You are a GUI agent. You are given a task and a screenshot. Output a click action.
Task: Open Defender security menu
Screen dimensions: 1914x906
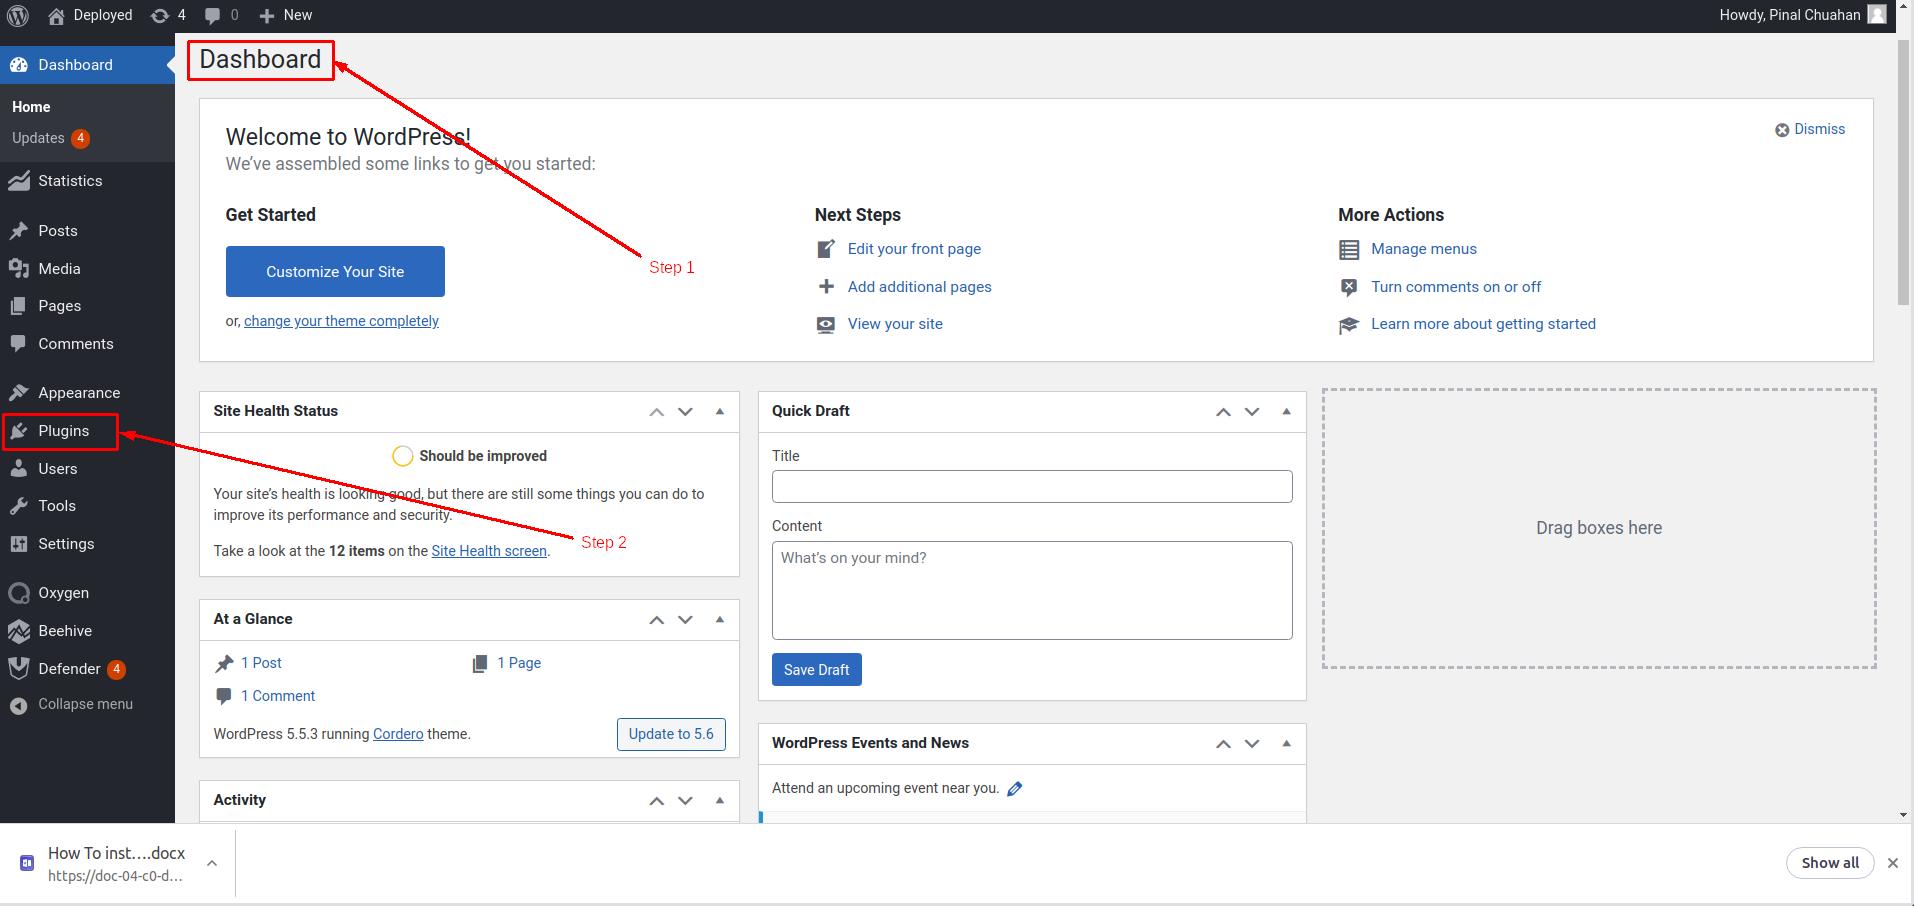click(87, 669)
